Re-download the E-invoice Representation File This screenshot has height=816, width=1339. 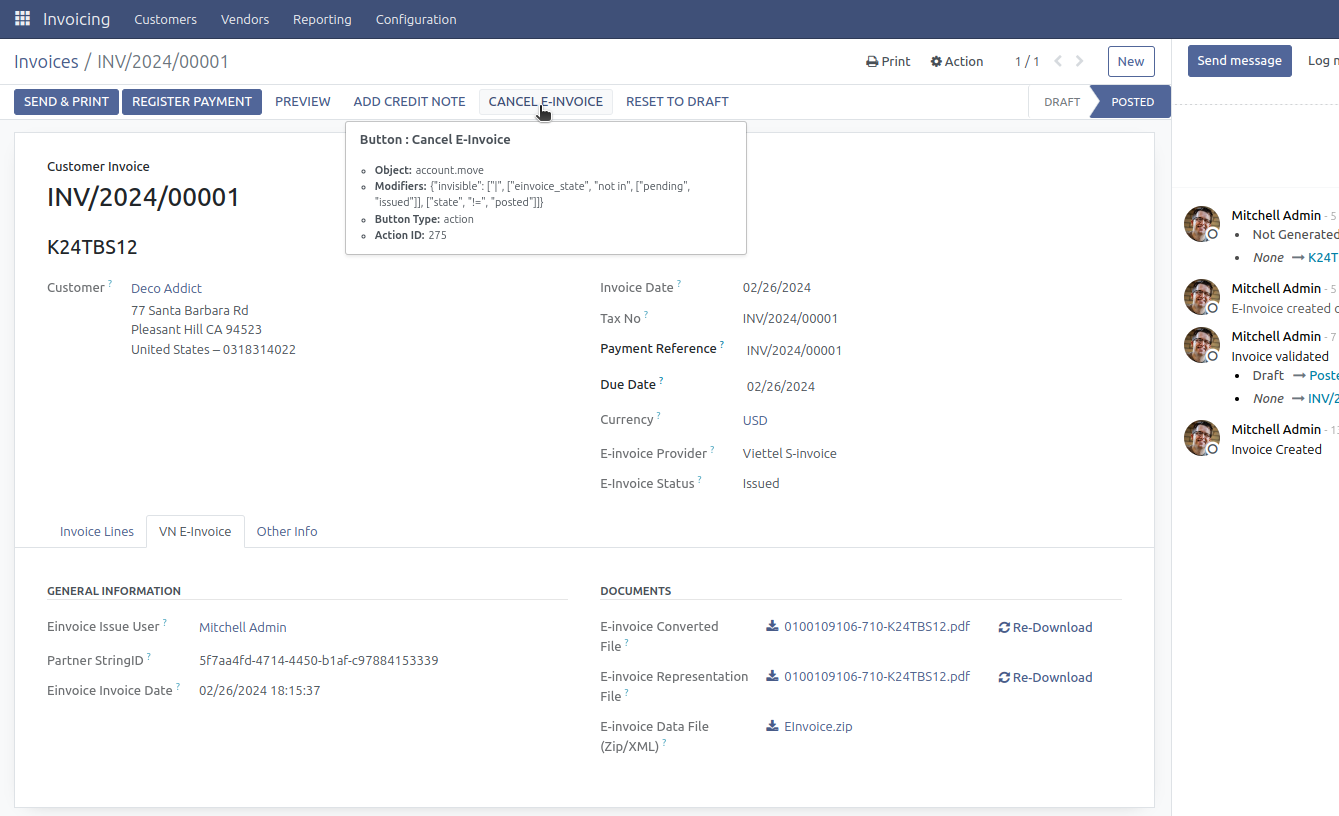click(x=1045, y=678)
